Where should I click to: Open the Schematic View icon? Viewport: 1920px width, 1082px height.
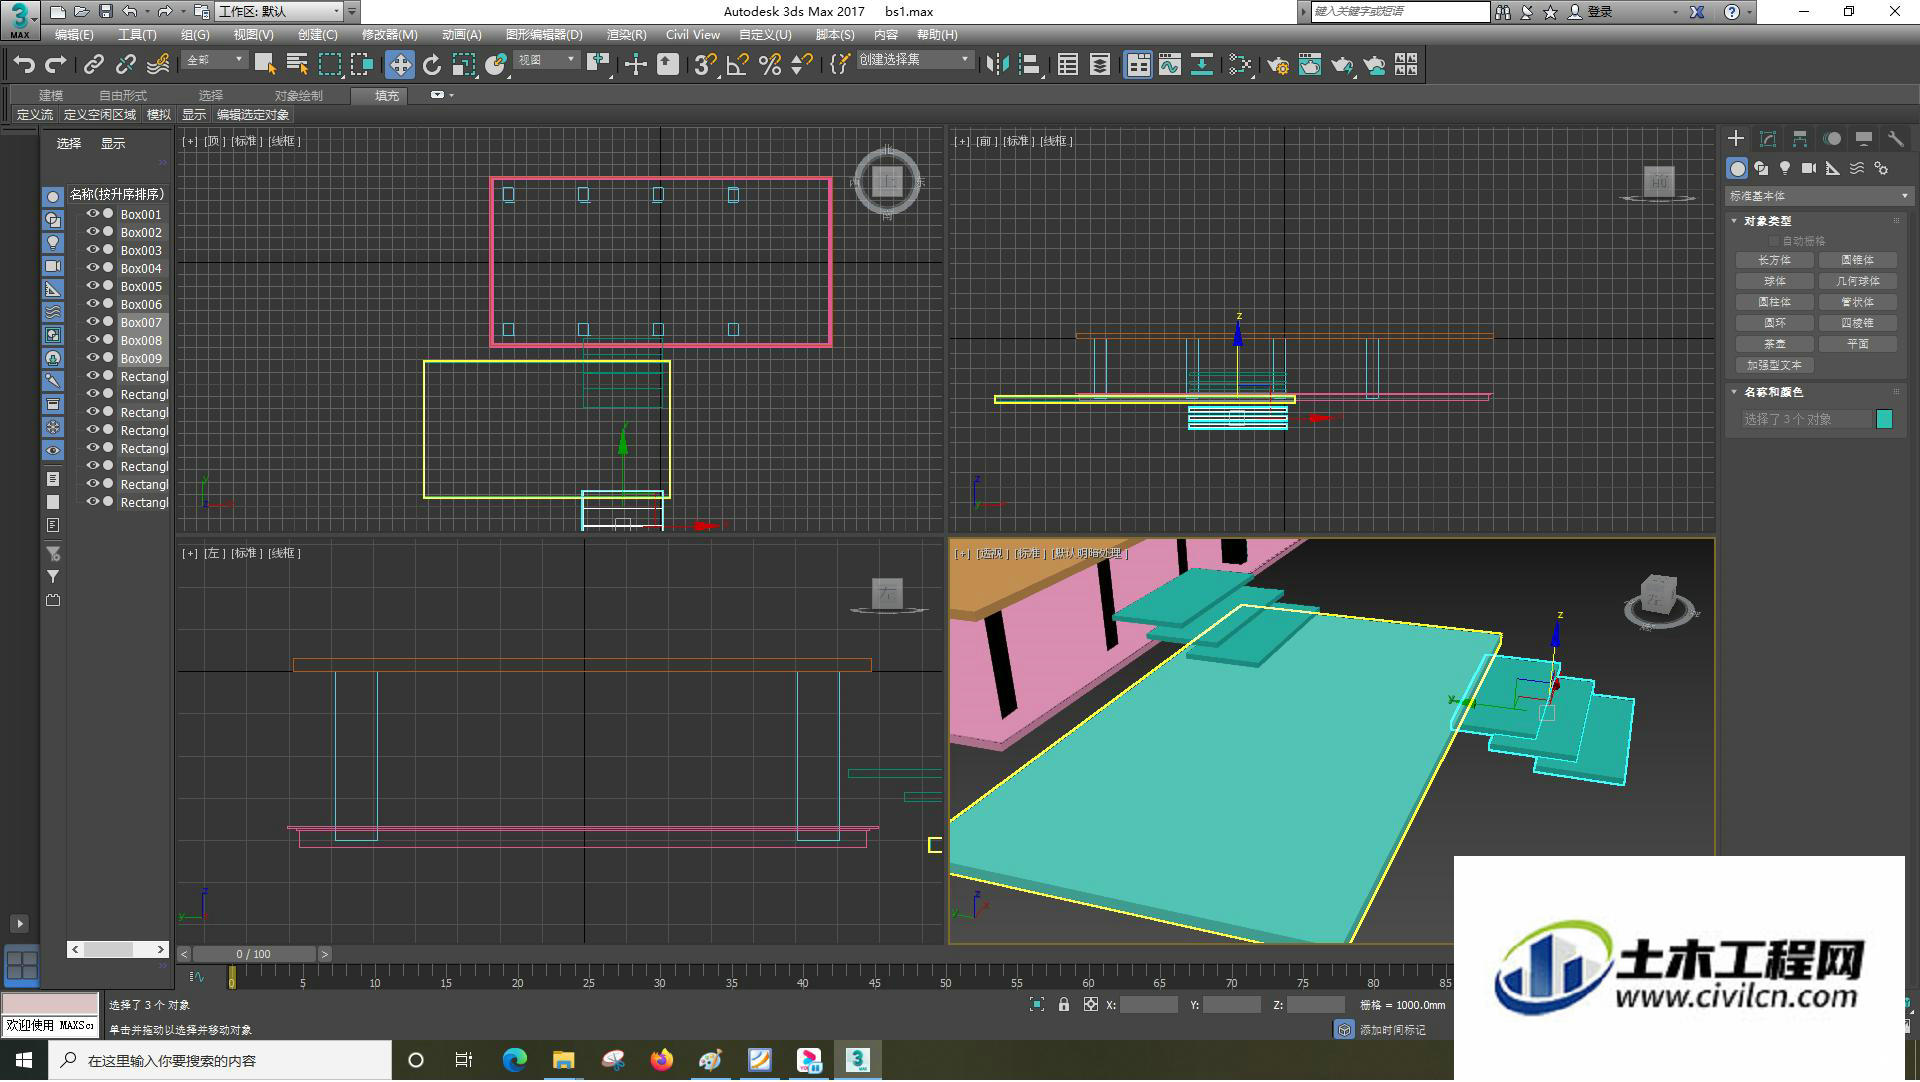coord(1202,65)
